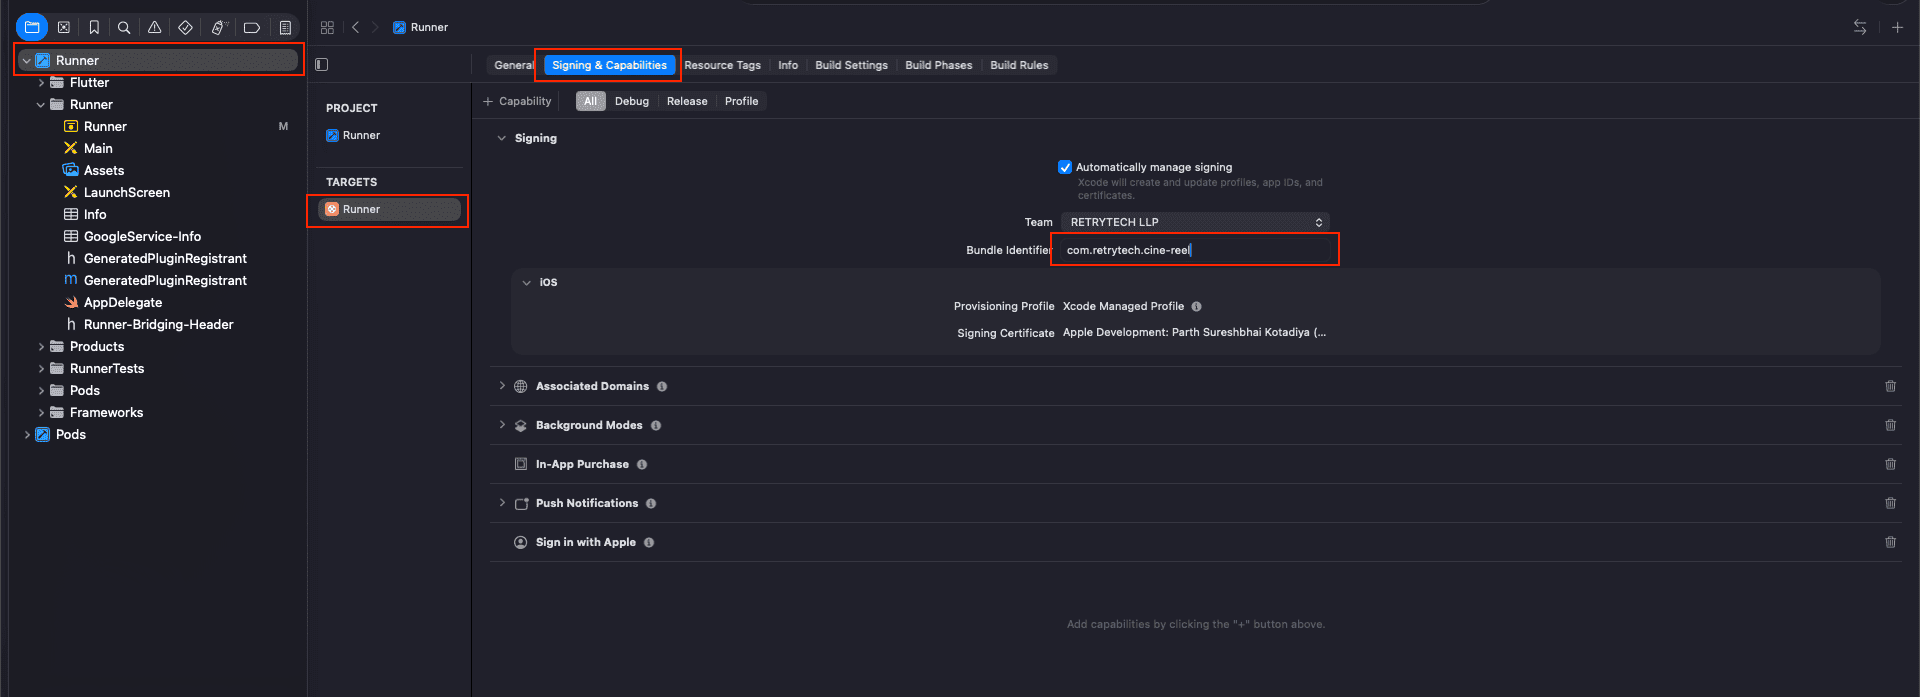Hide the project and targets list sidebar
Viewport: 1920px width, 697px height.
[x=322, y=65]
